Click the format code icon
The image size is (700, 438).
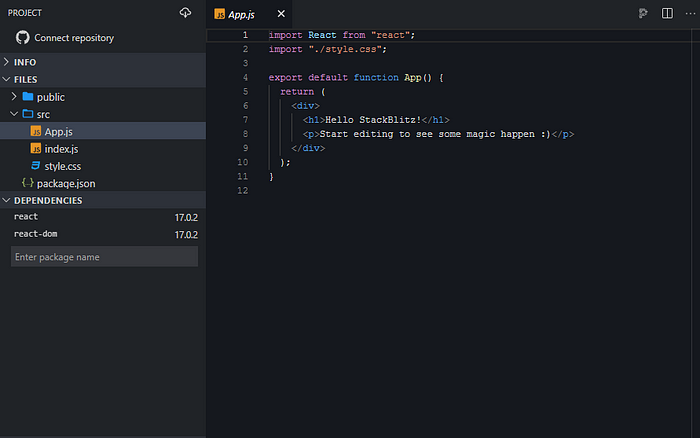tap(643, 13)
